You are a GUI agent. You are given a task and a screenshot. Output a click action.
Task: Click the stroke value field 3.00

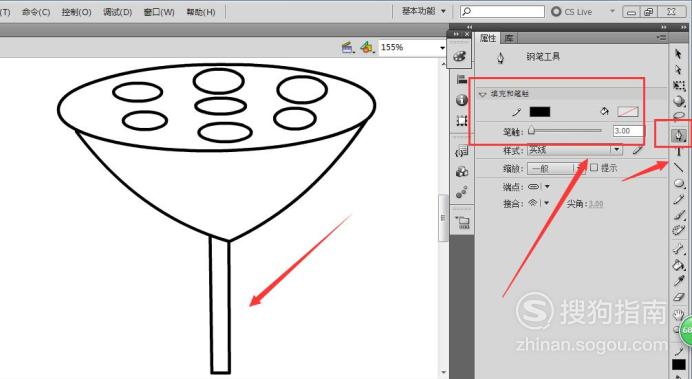tap(628, 131)
